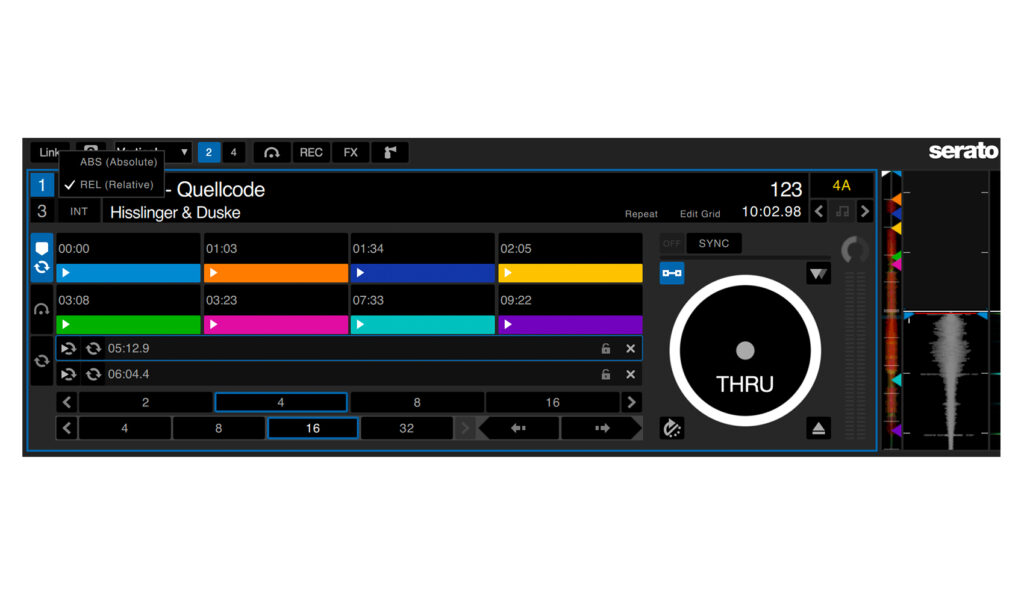Select REL (Relative) mode from the menu
Screen dimensions: 1024x602
pos(116,185)
